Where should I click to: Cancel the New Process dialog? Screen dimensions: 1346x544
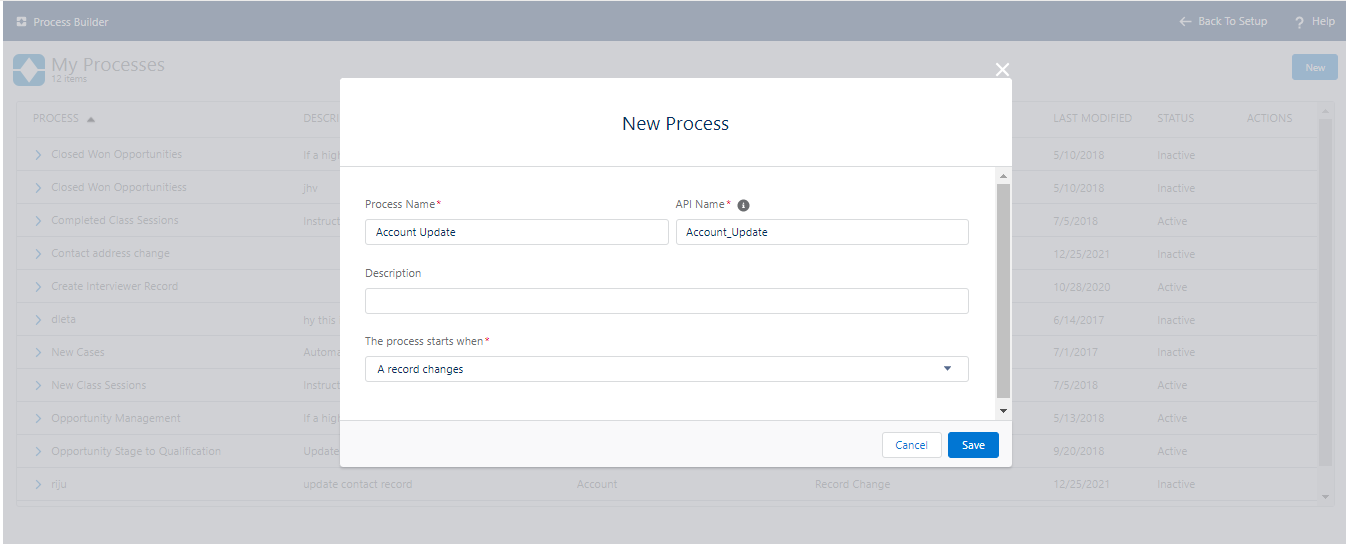pyautogui.click(x=911, y=445)
